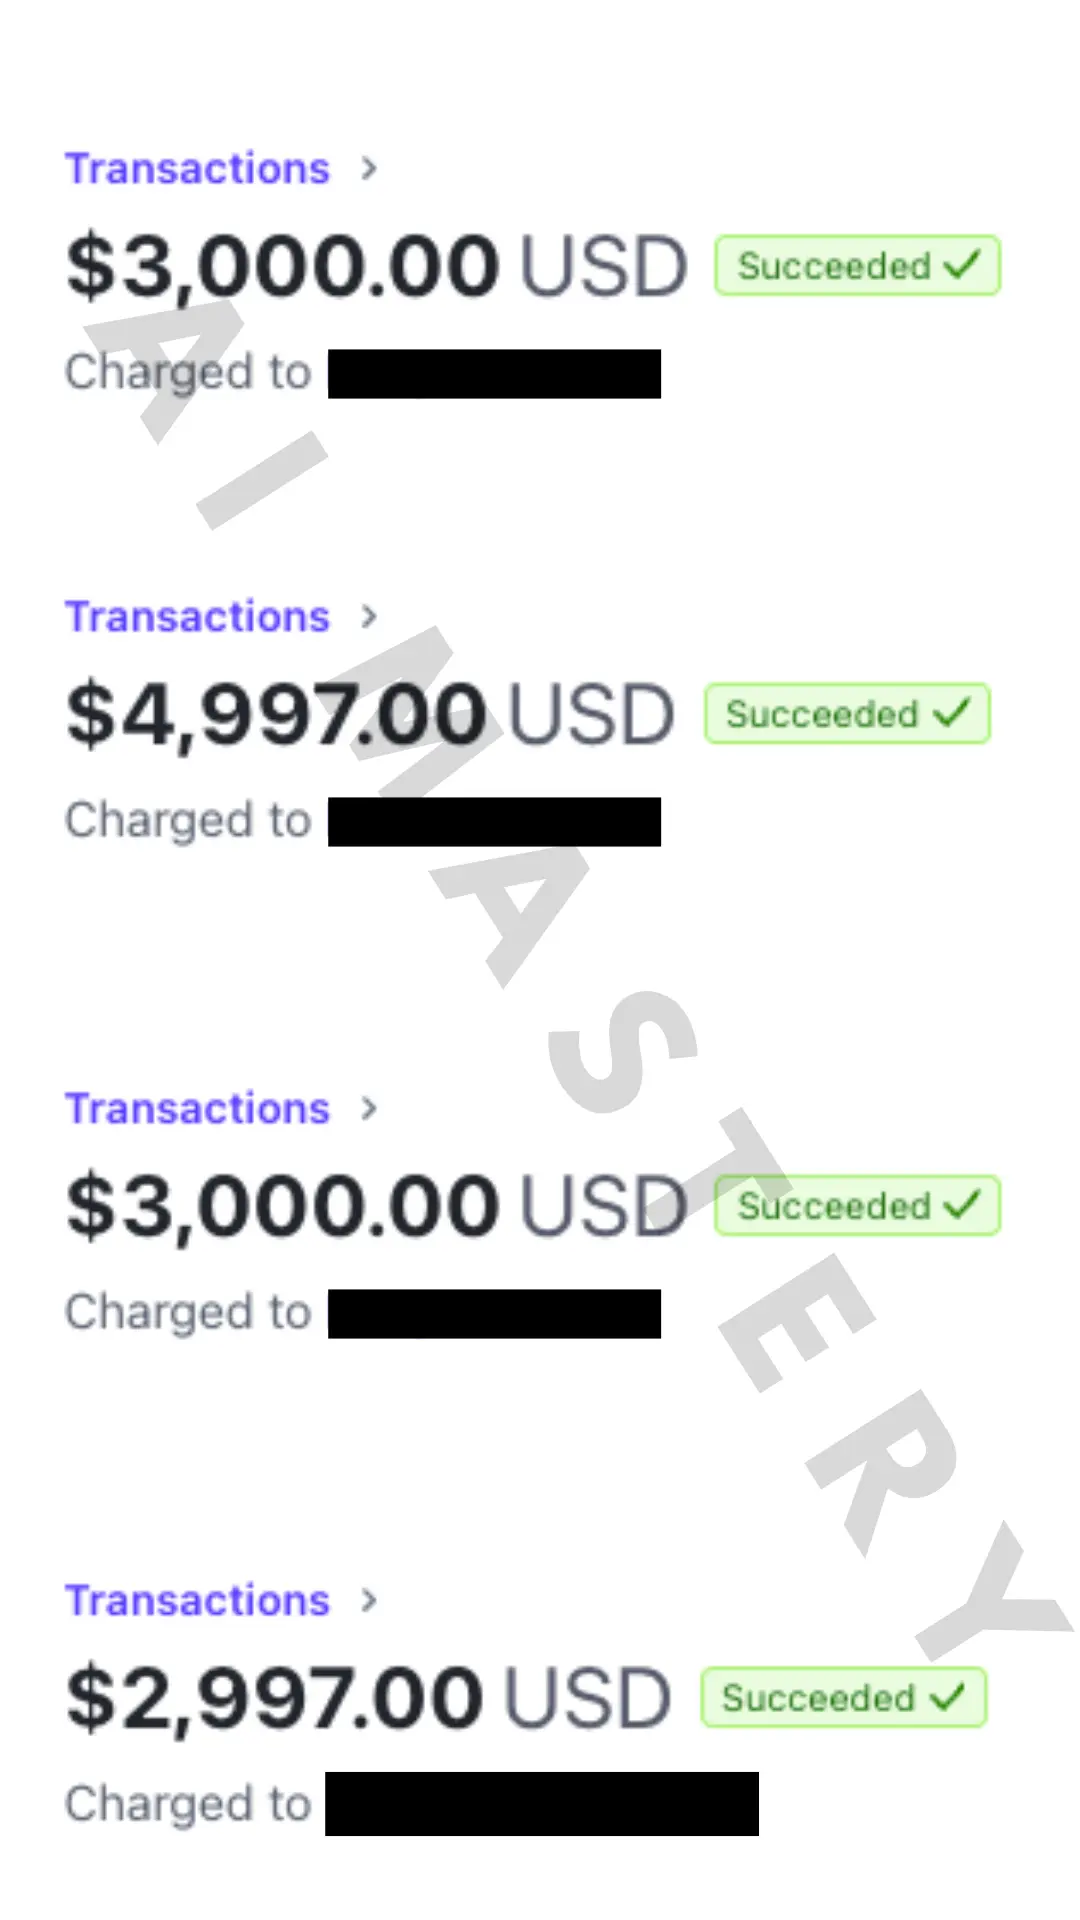Viewport: 1080px width, 1920px height.
Task: Expand the chevron beside the third Transactions link
Action: [x=369, y=1109]
